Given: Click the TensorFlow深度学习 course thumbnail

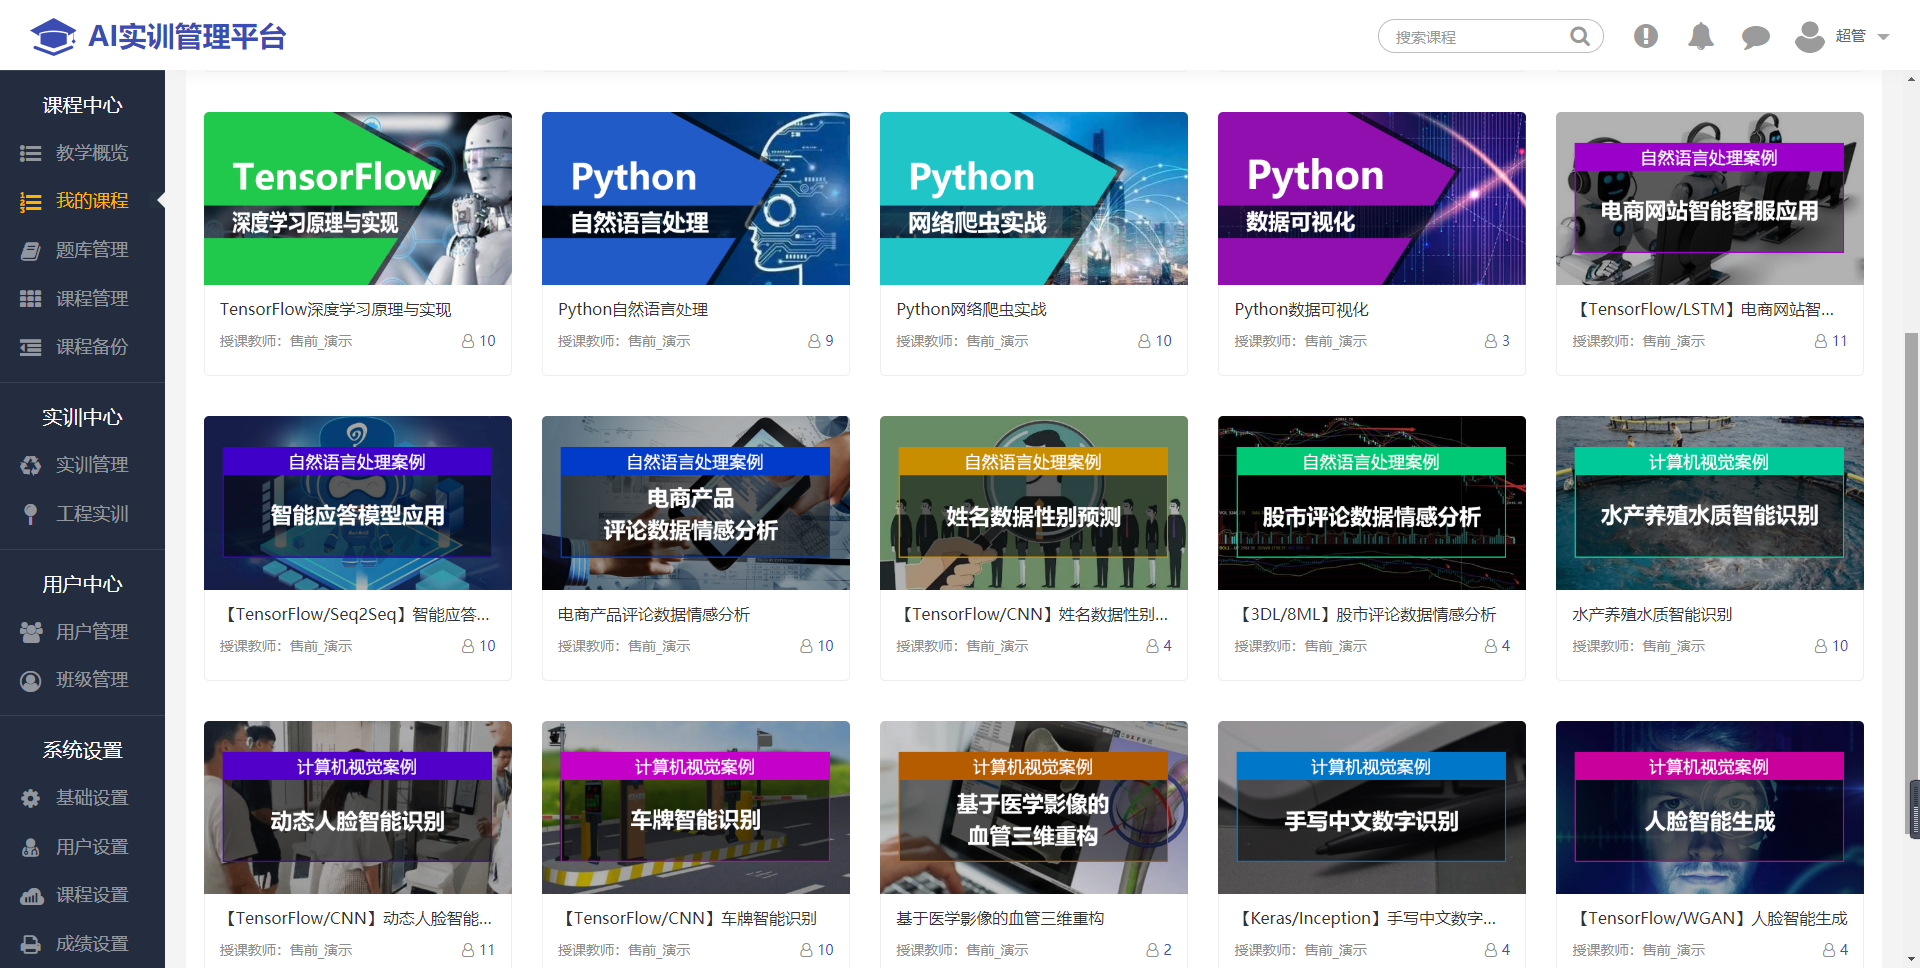Looking at the screenshot, I should pyautogui.click(x=358, y=199).
